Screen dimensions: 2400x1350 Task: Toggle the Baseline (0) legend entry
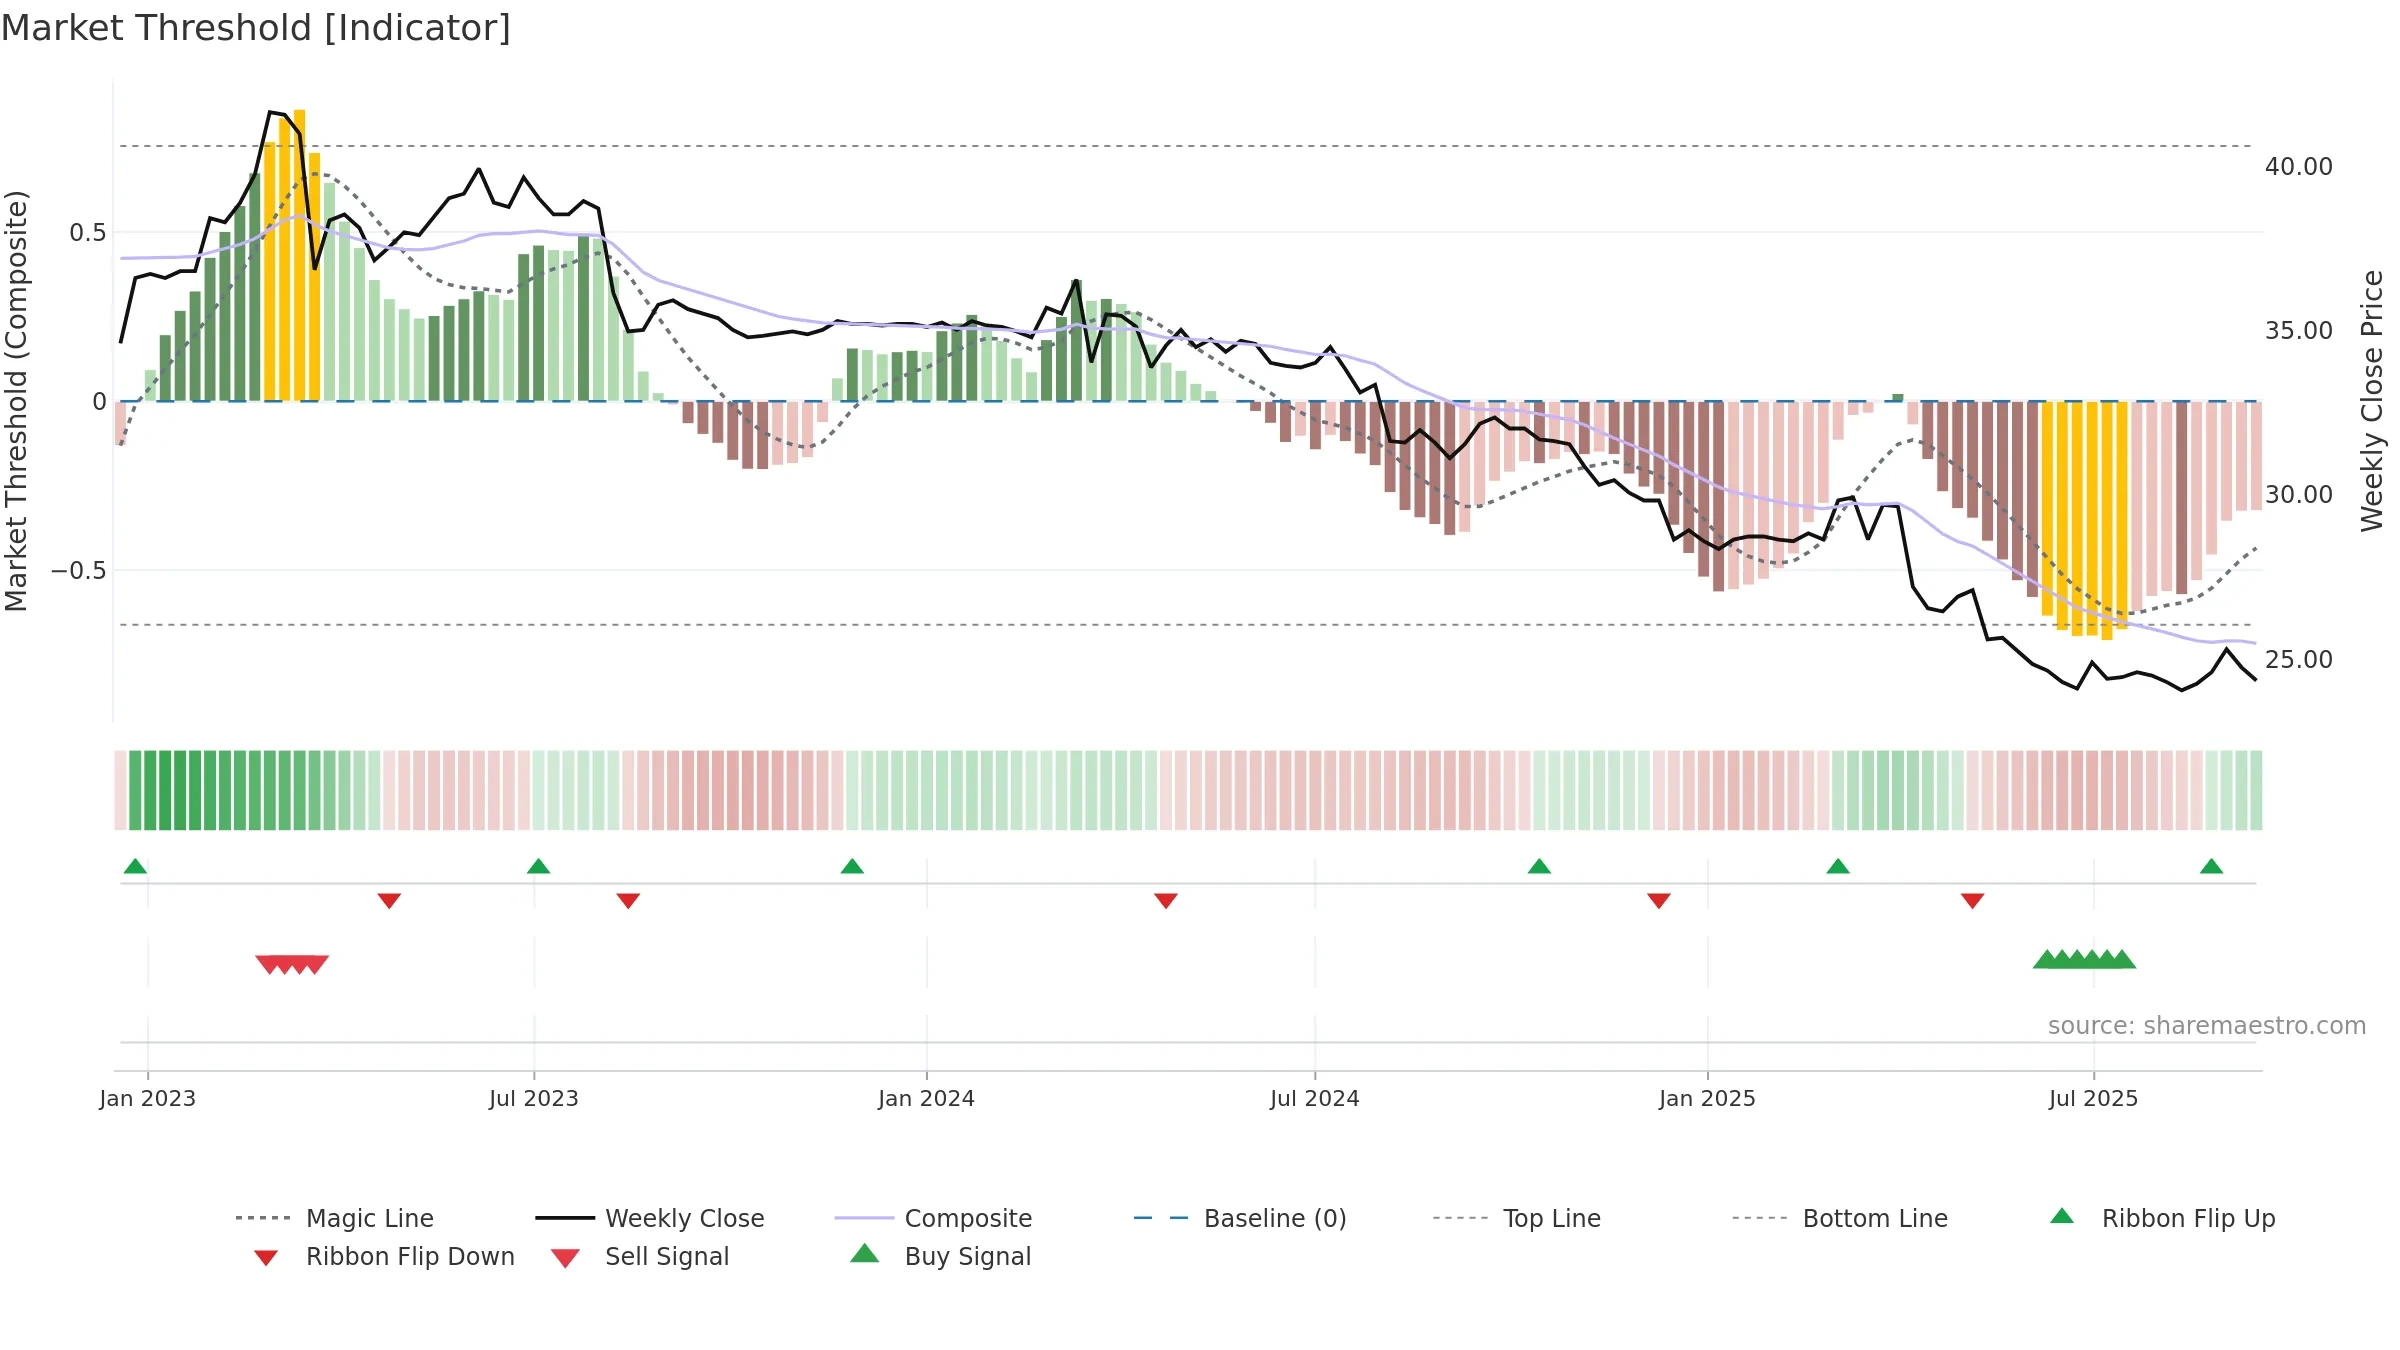point(1240,1218)
